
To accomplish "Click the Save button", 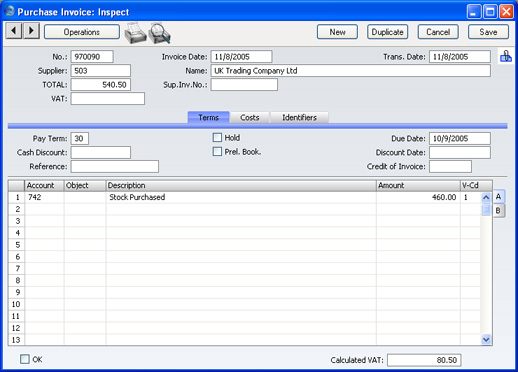I will 488,32.
